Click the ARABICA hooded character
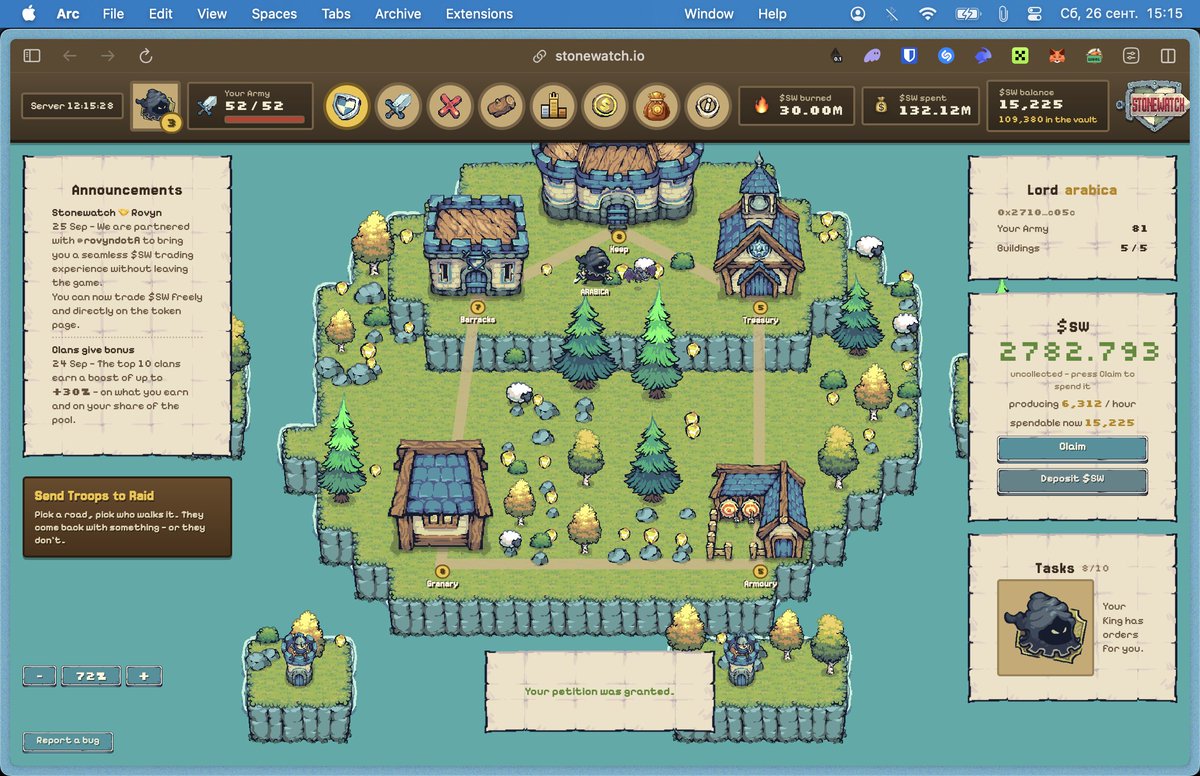 595,267
